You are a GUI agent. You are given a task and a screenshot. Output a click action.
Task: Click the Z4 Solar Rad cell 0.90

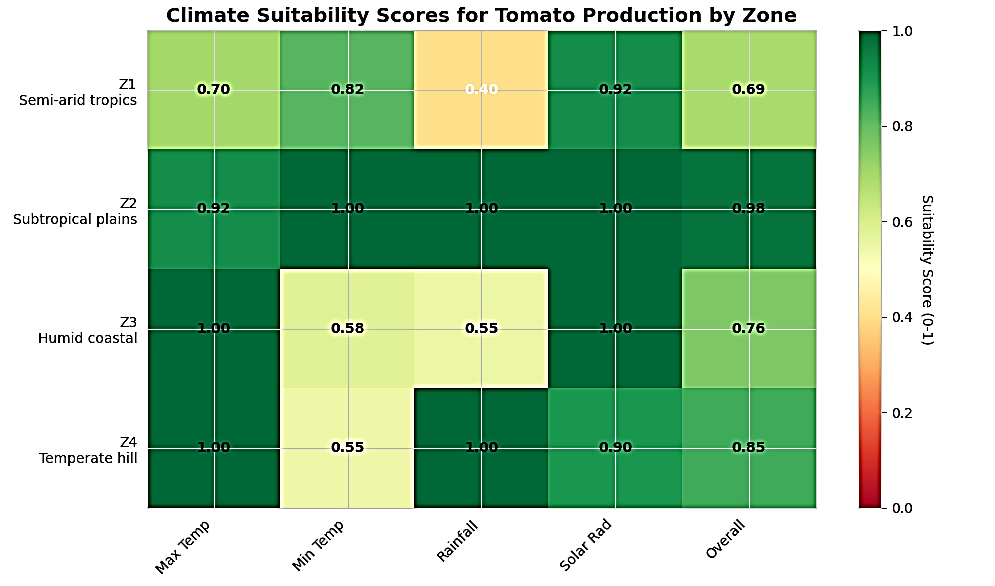(615, 447)
